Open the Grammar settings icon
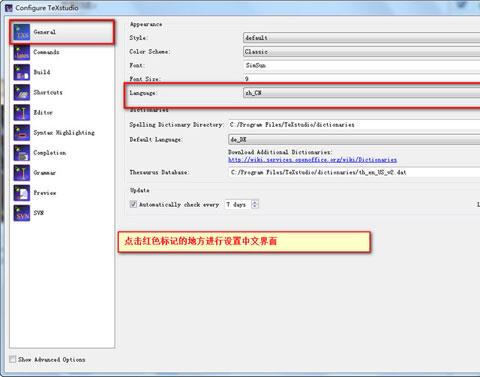Image resolution: width=480 pixels, height=377 pixels. pos(22,173)
